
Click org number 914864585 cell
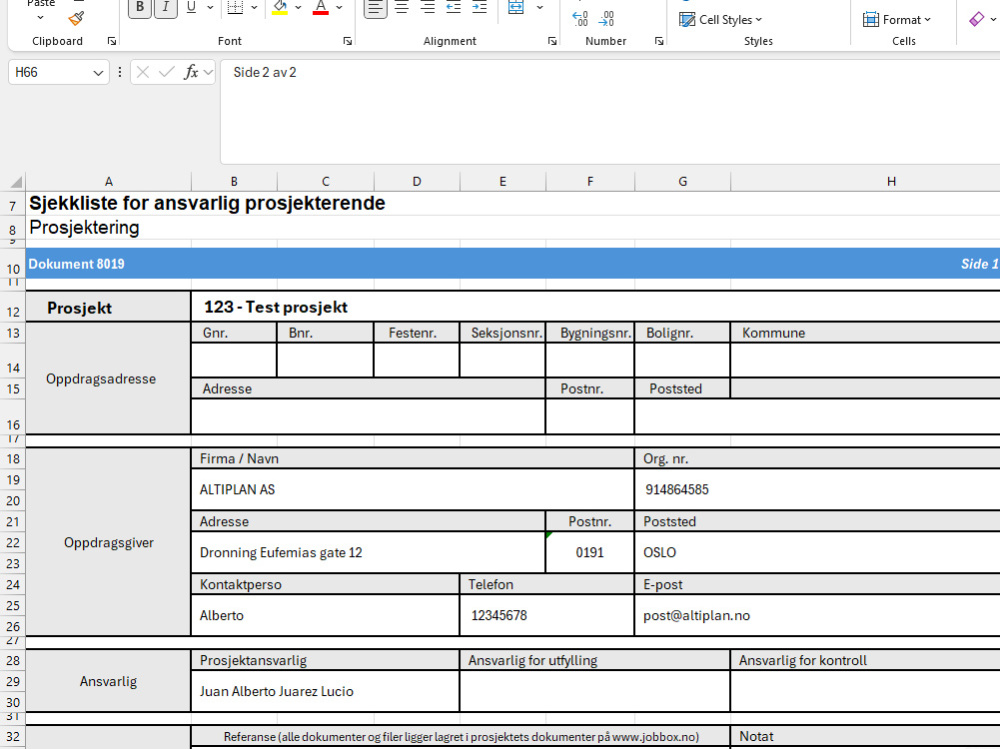[818, 489]
